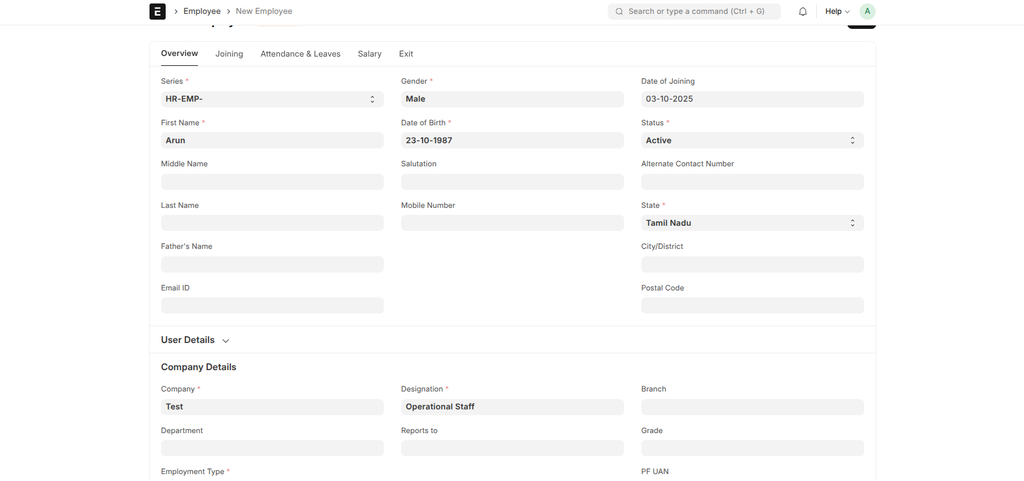Click the search magnifier icon
The height and width of the screenshot is (481, 1024).
(x=619, y=12)
